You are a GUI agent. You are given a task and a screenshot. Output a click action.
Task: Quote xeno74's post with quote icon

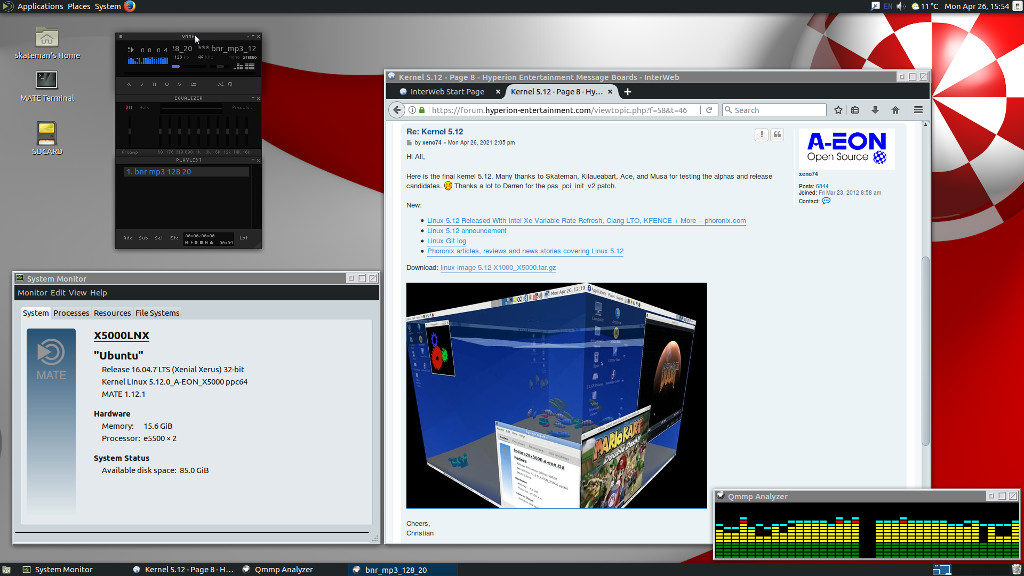tap(777, 135)
